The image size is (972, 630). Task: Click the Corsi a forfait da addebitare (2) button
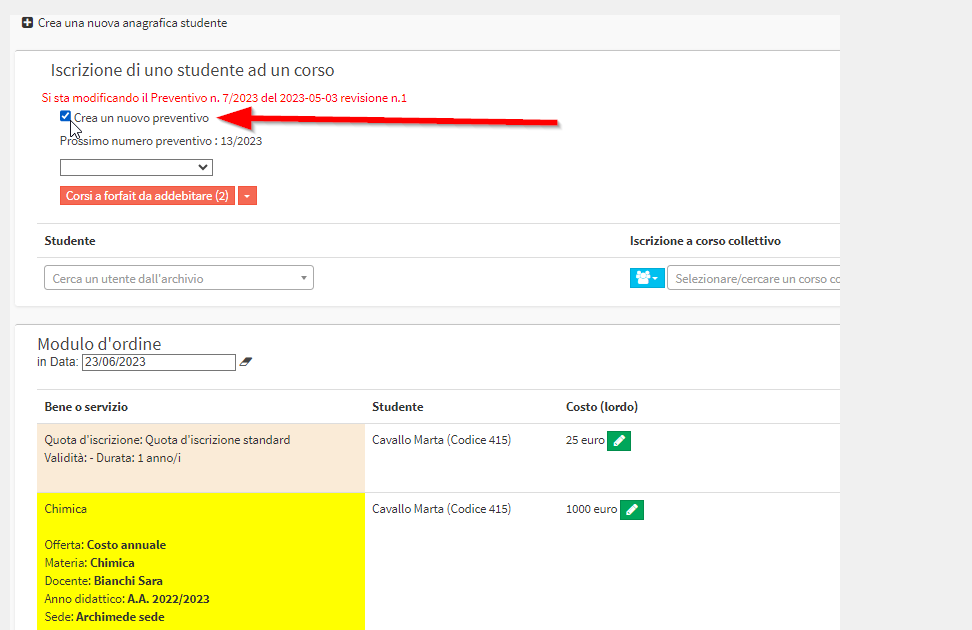[x=148, y=196]
